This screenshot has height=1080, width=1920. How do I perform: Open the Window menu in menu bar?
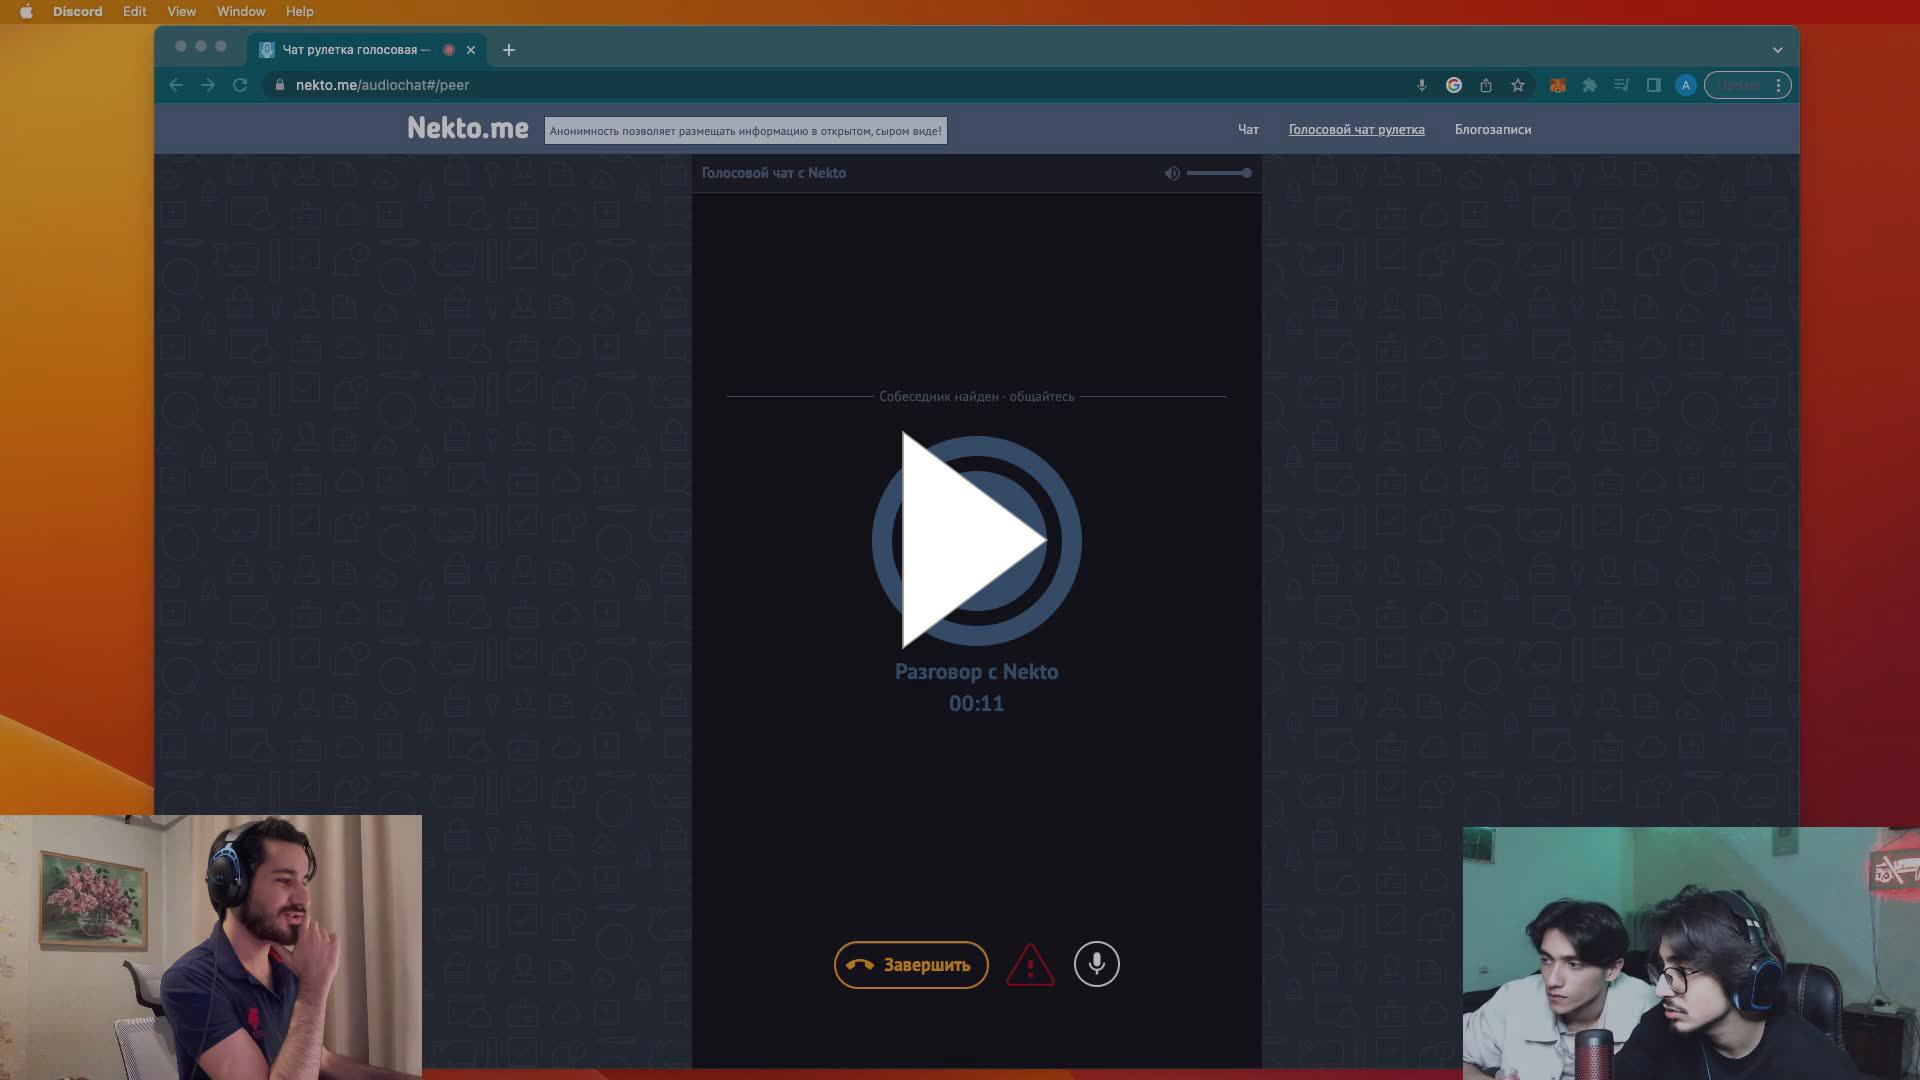[x=241, y=12]
